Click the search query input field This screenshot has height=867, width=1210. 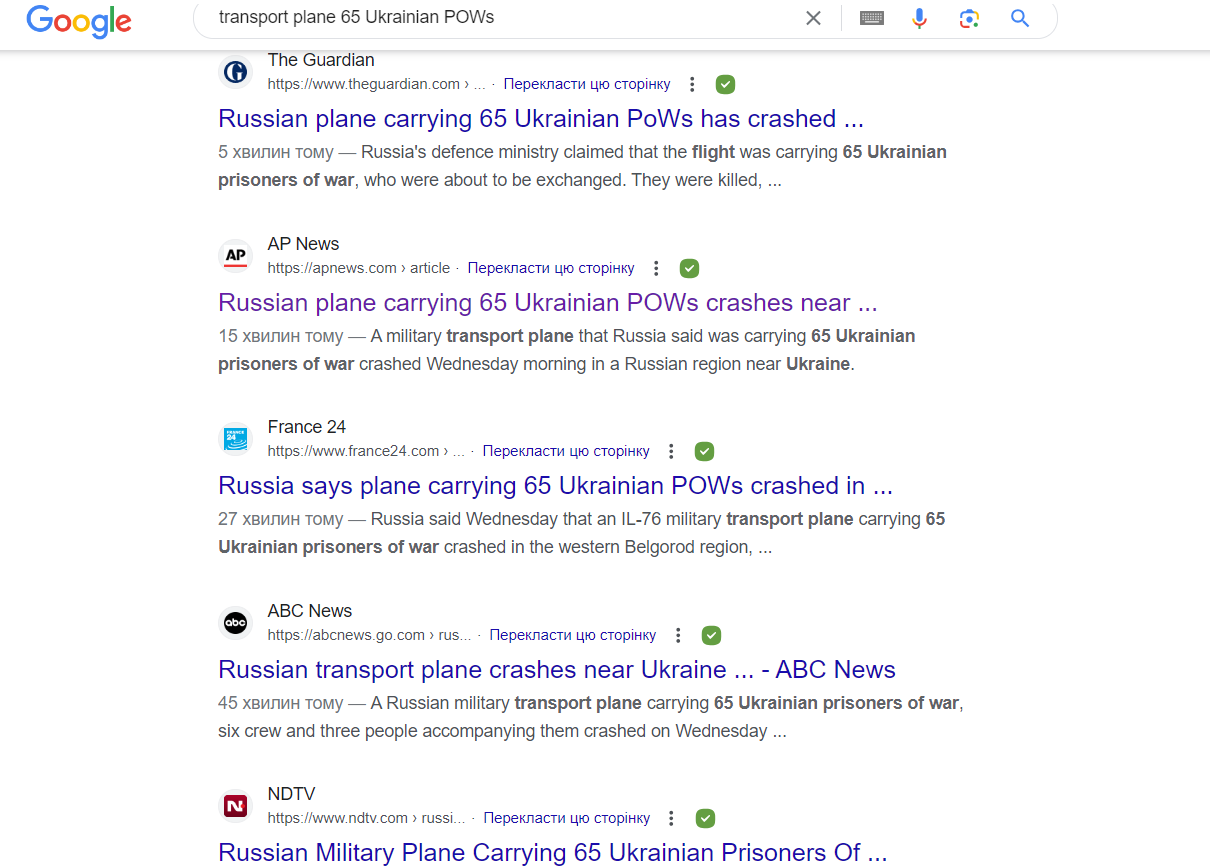click(500, 18)
